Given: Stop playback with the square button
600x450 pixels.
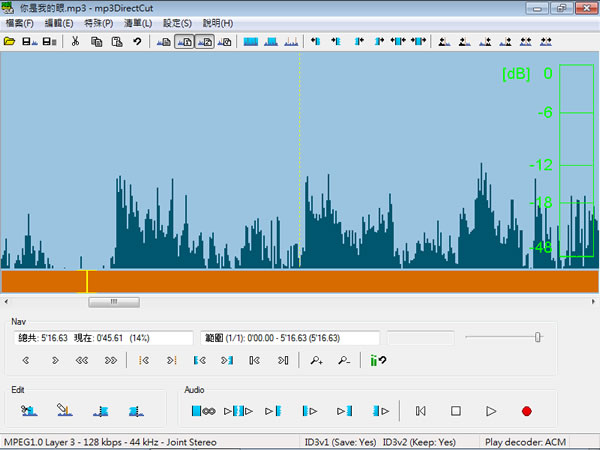Looking at the screenshot, I should (x=456, y=411).
